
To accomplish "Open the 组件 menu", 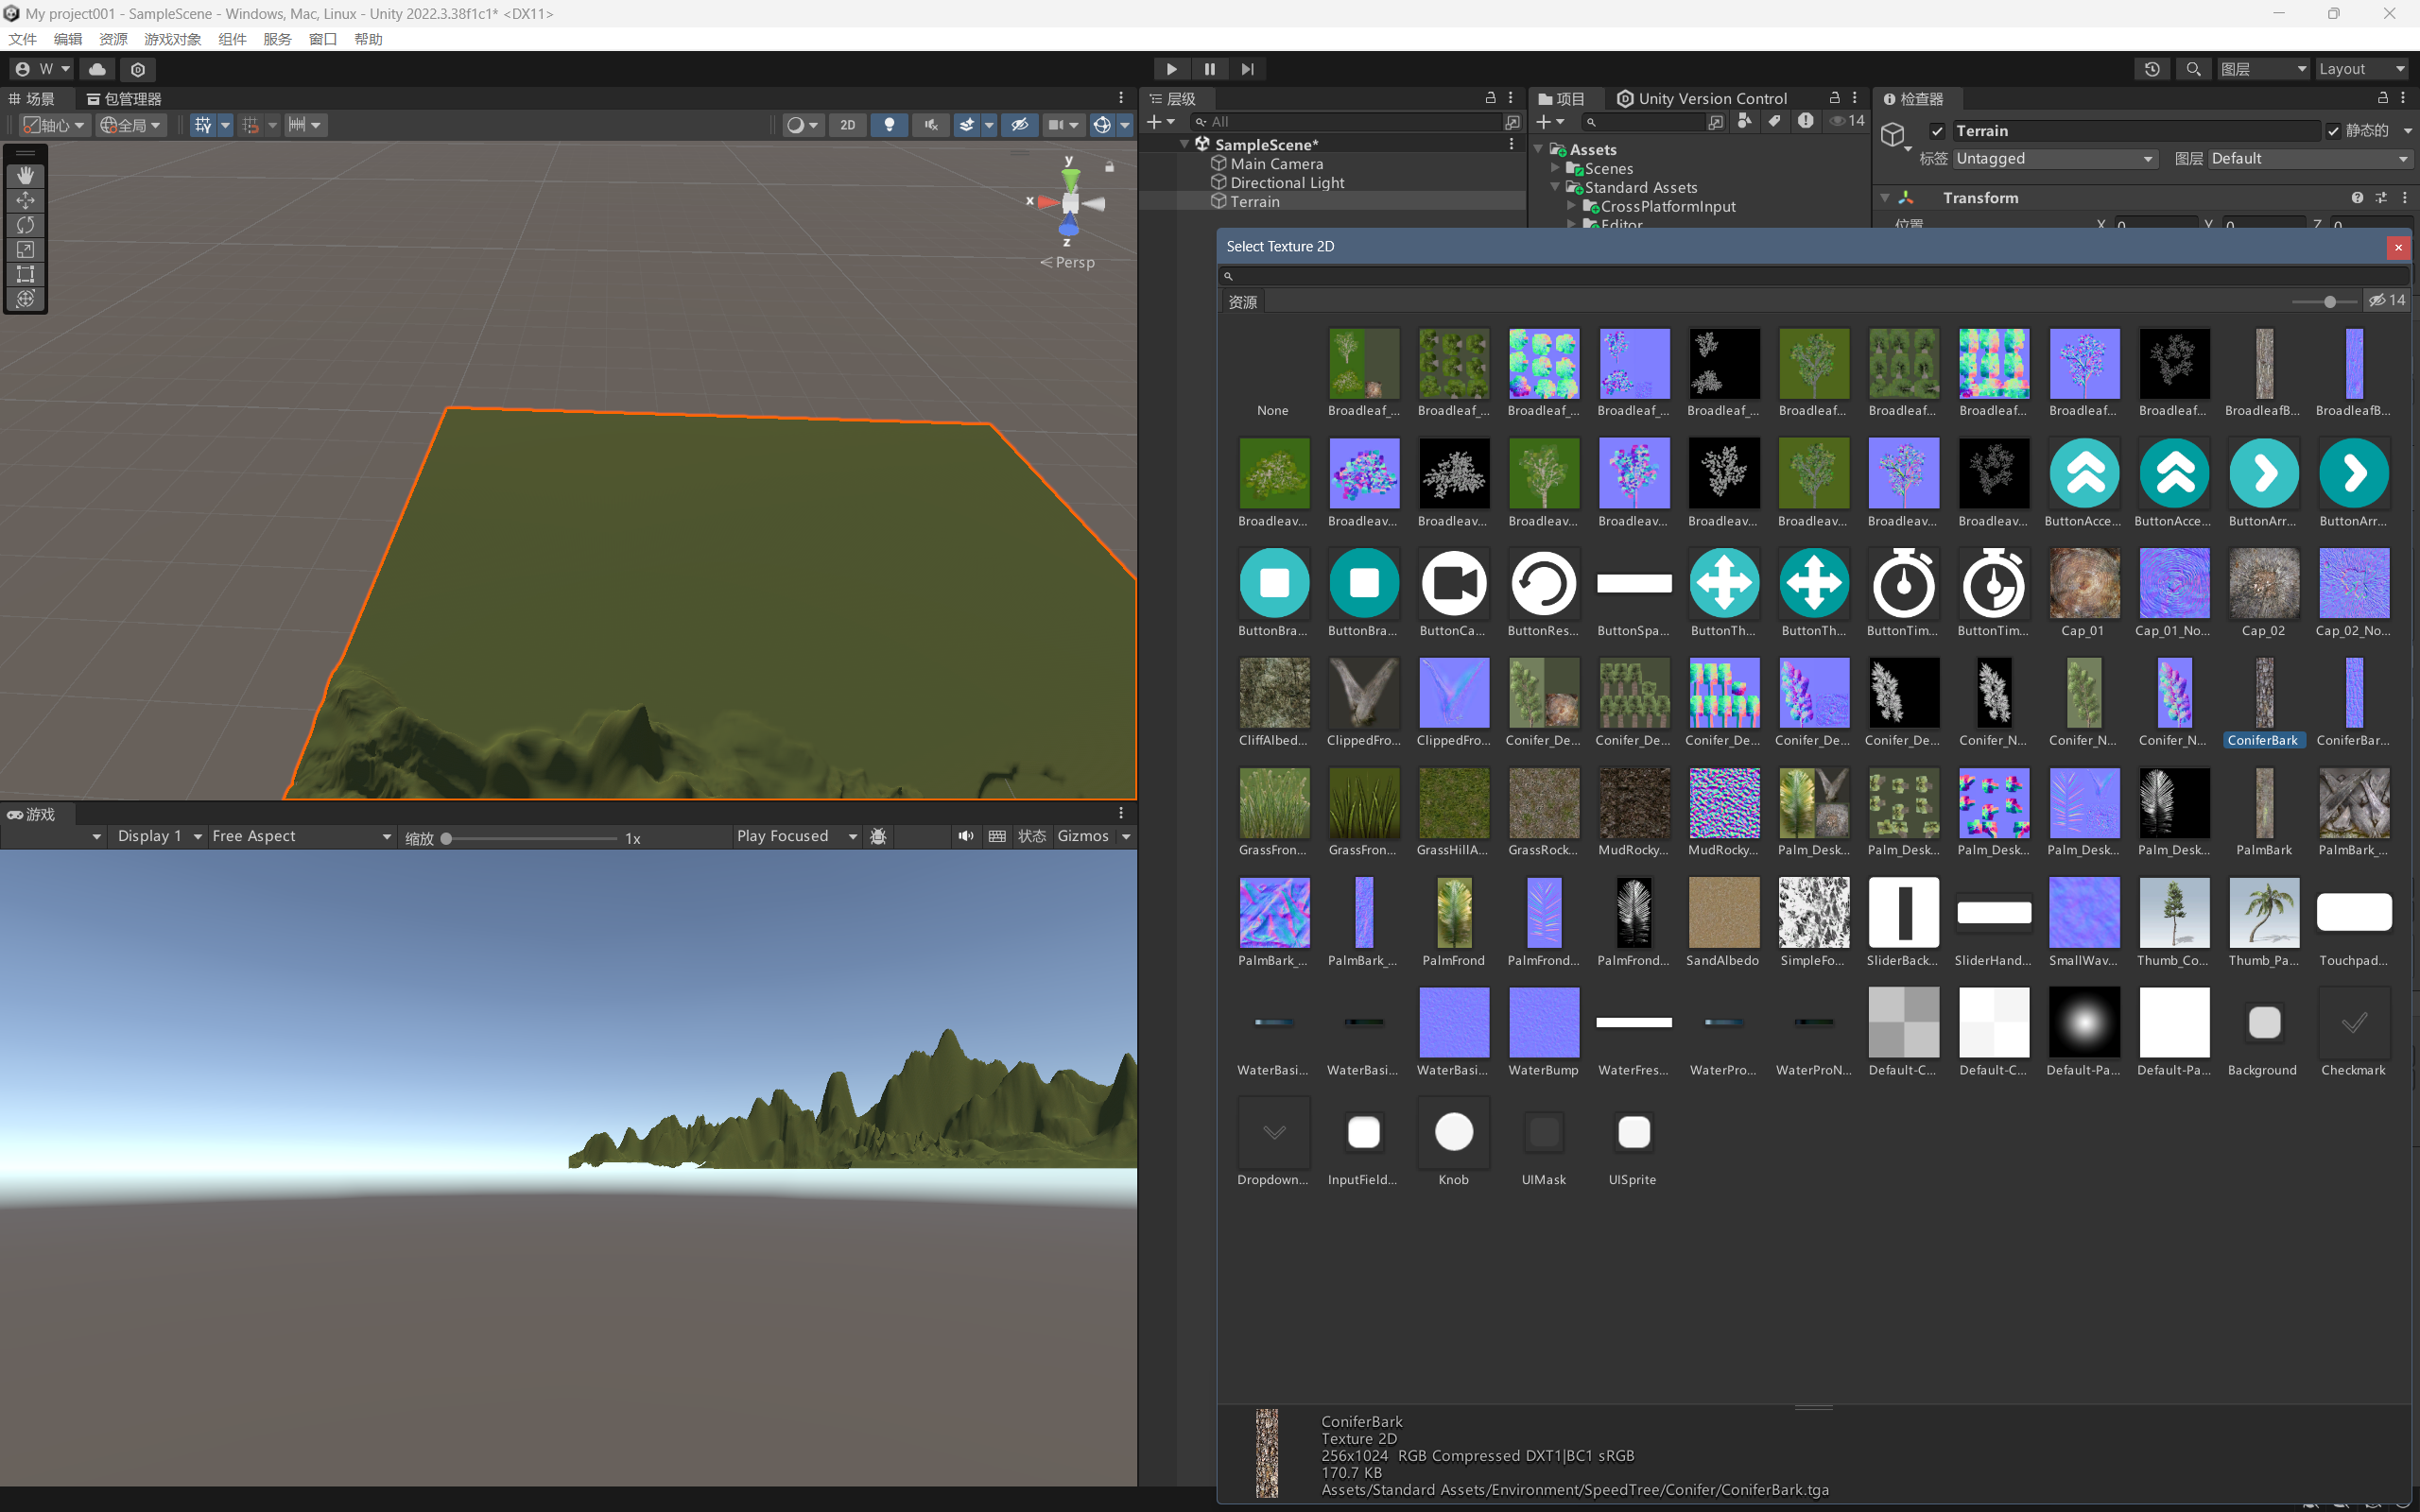I will 232,39.
